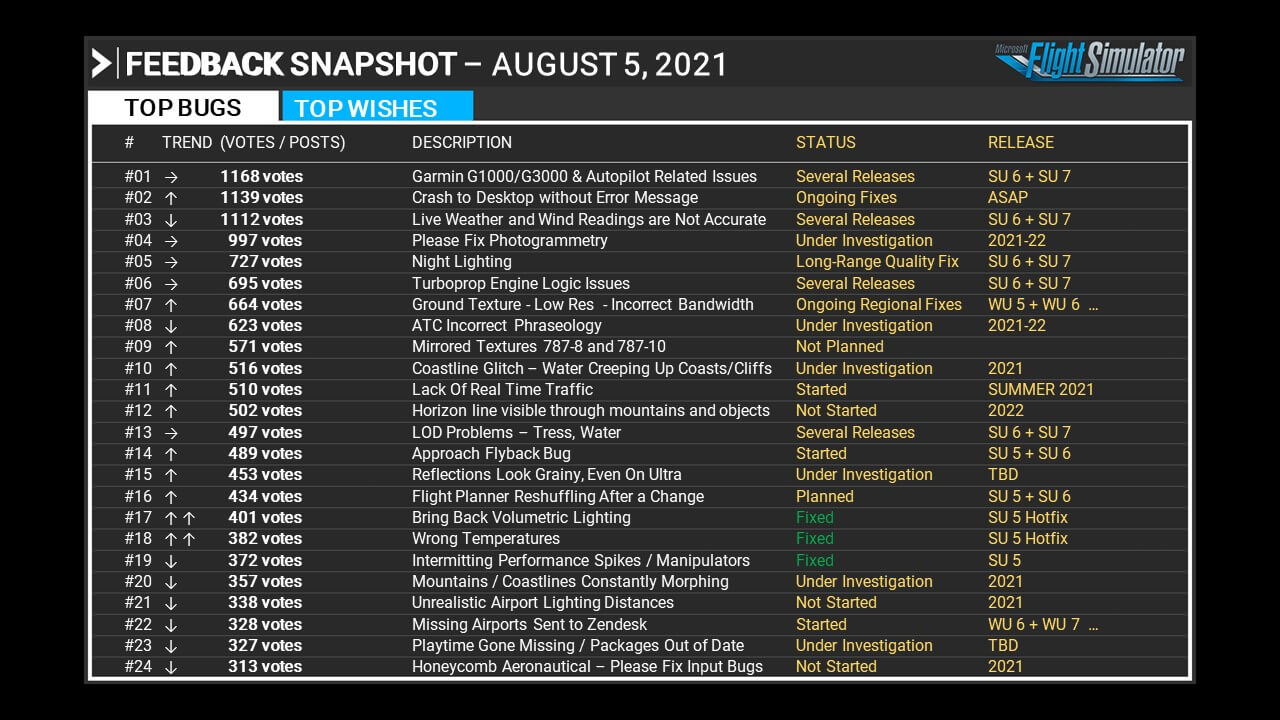
Task: Click the down-arrow trend icon for #23
Action: 171,646
